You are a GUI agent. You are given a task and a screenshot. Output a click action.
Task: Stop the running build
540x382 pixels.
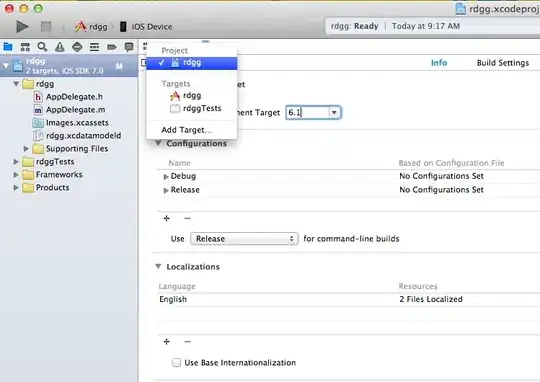(46, 27)
